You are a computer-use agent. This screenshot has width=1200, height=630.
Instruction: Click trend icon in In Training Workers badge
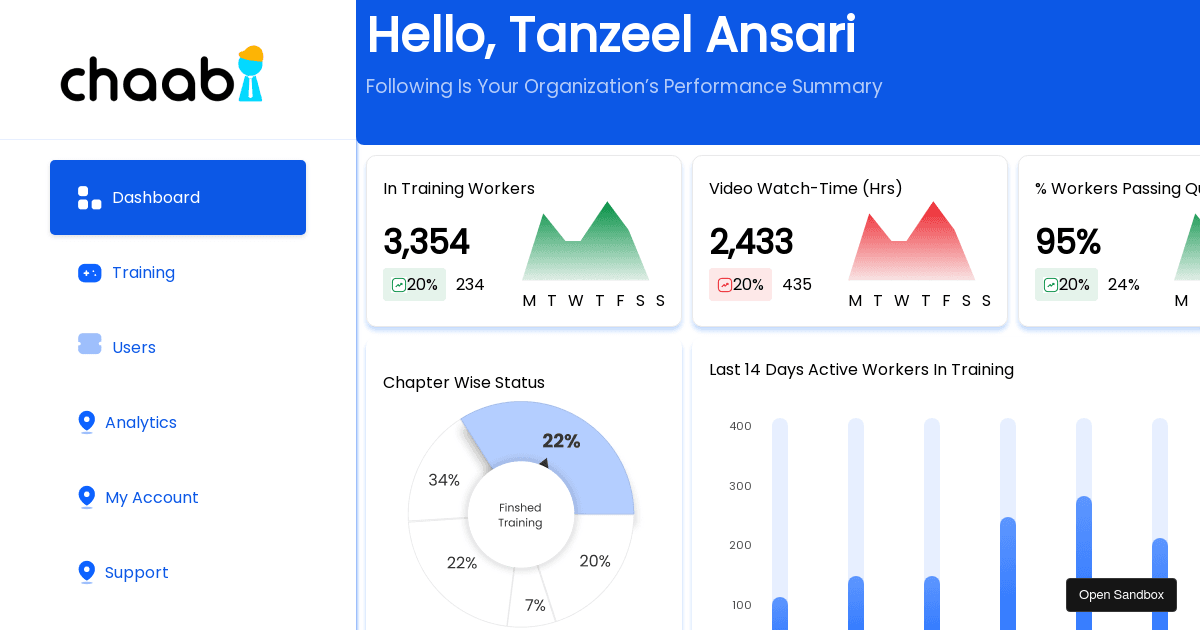click(x=399, y=285)
